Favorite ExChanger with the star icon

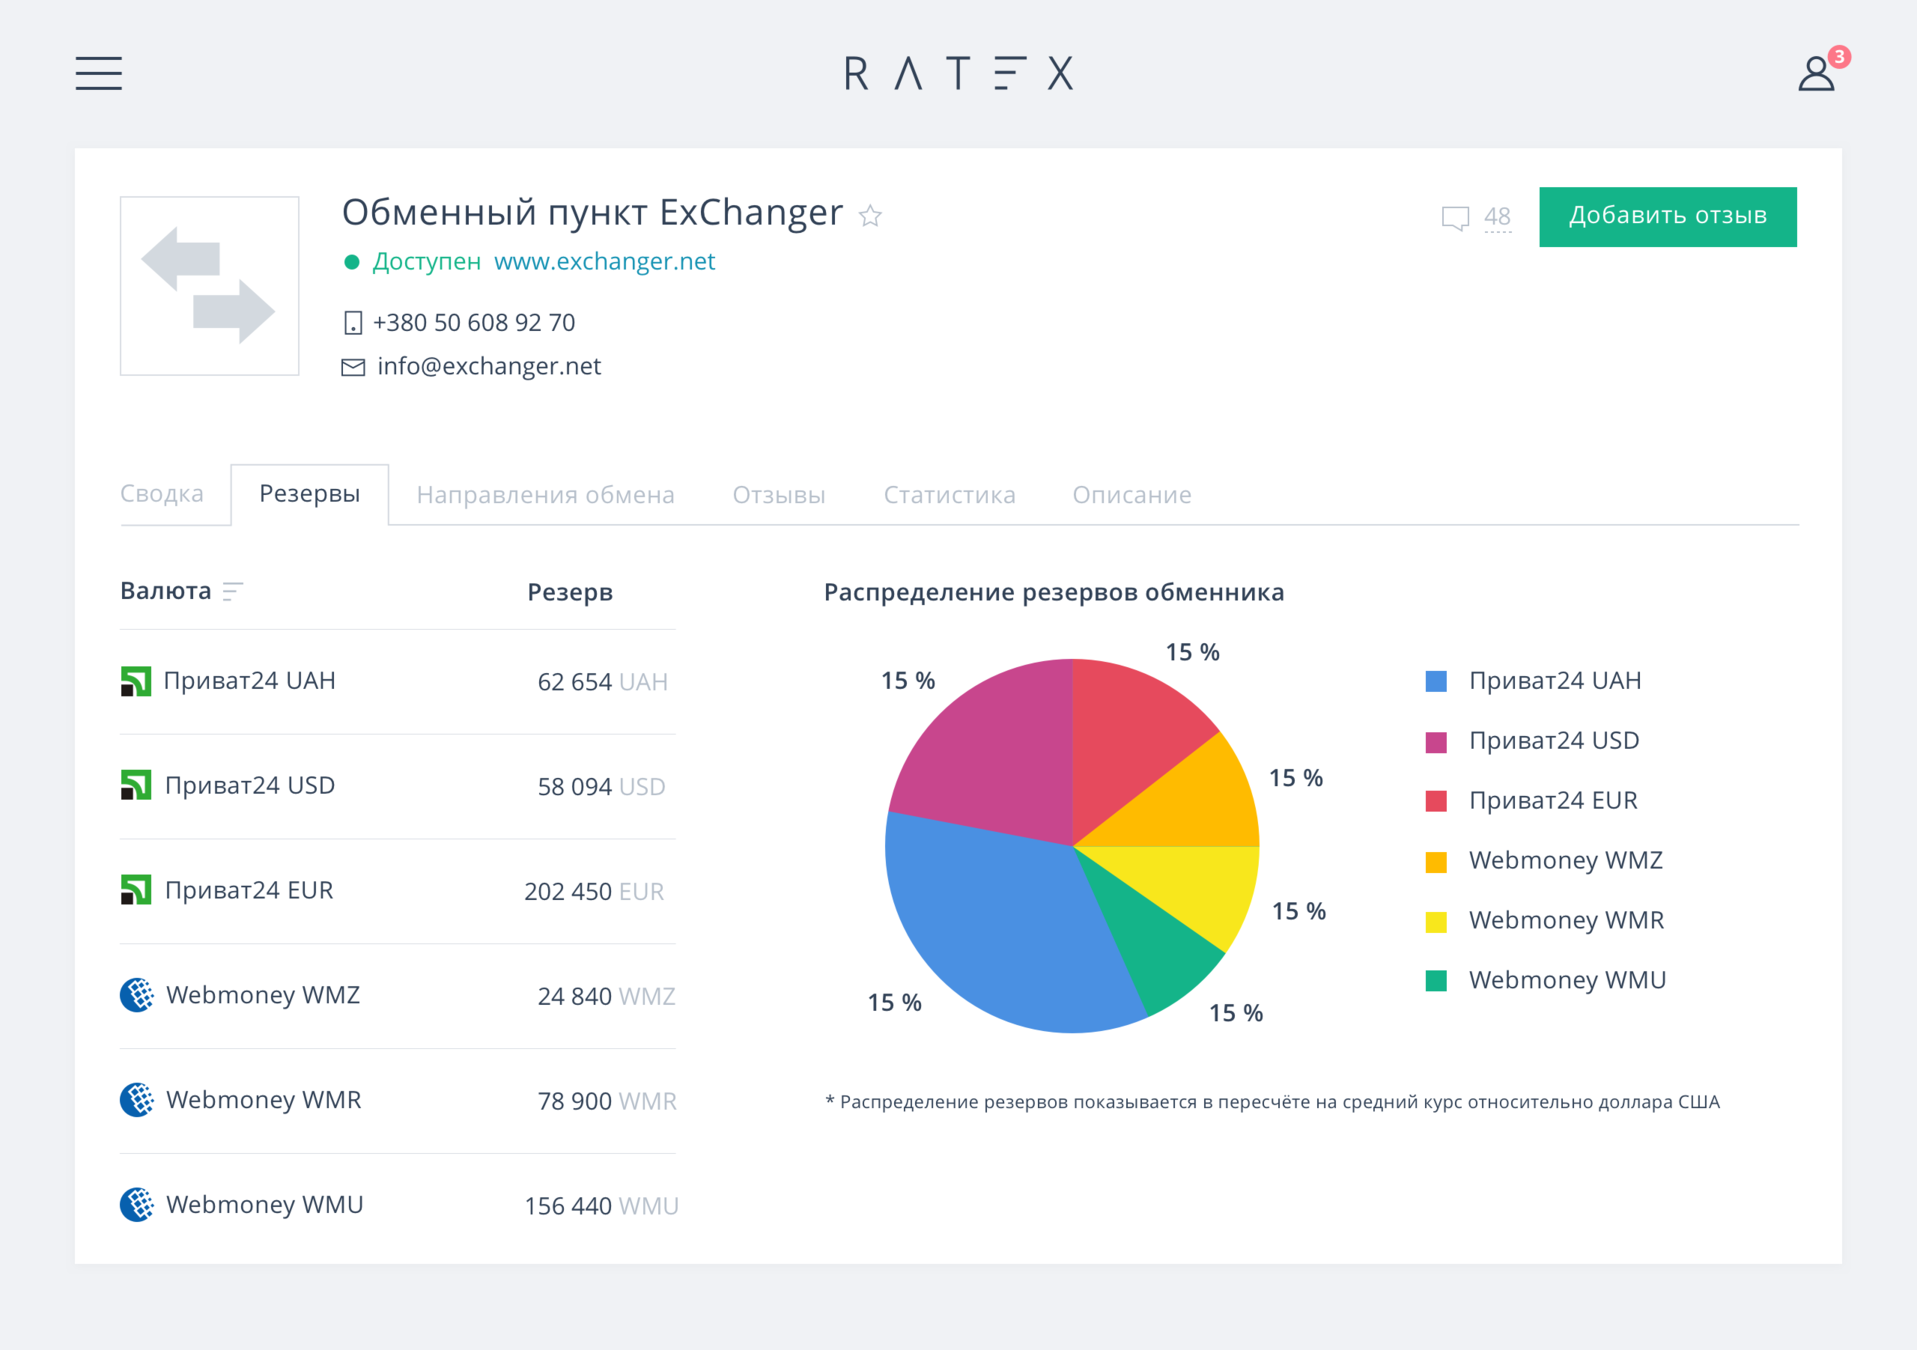coord(871,215)
